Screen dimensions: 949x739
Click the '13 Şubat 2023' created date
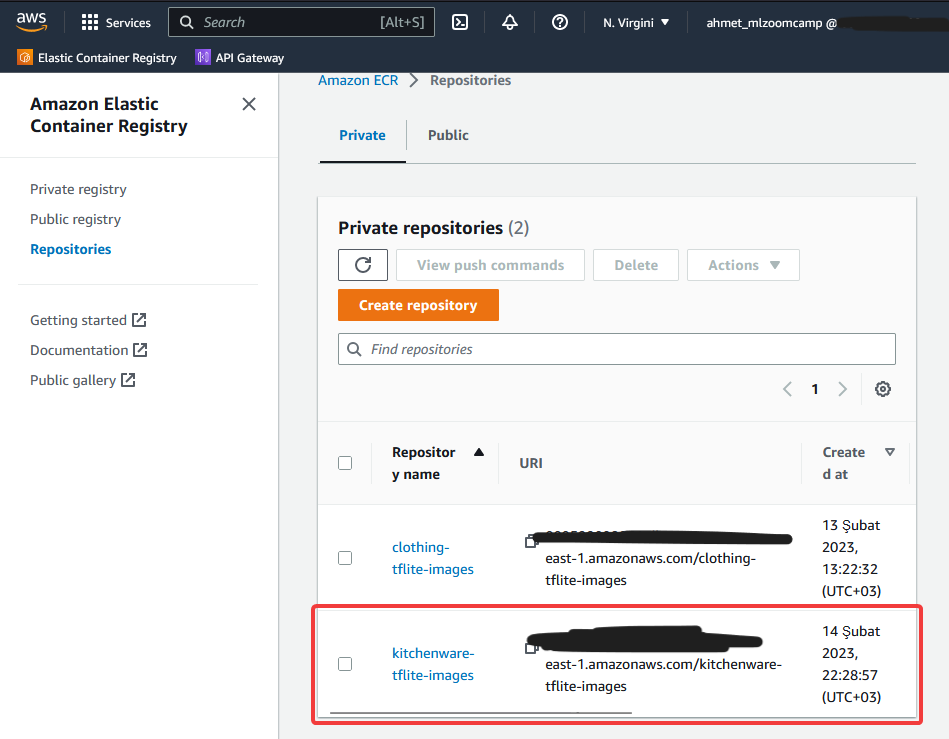tap(851, 536)
